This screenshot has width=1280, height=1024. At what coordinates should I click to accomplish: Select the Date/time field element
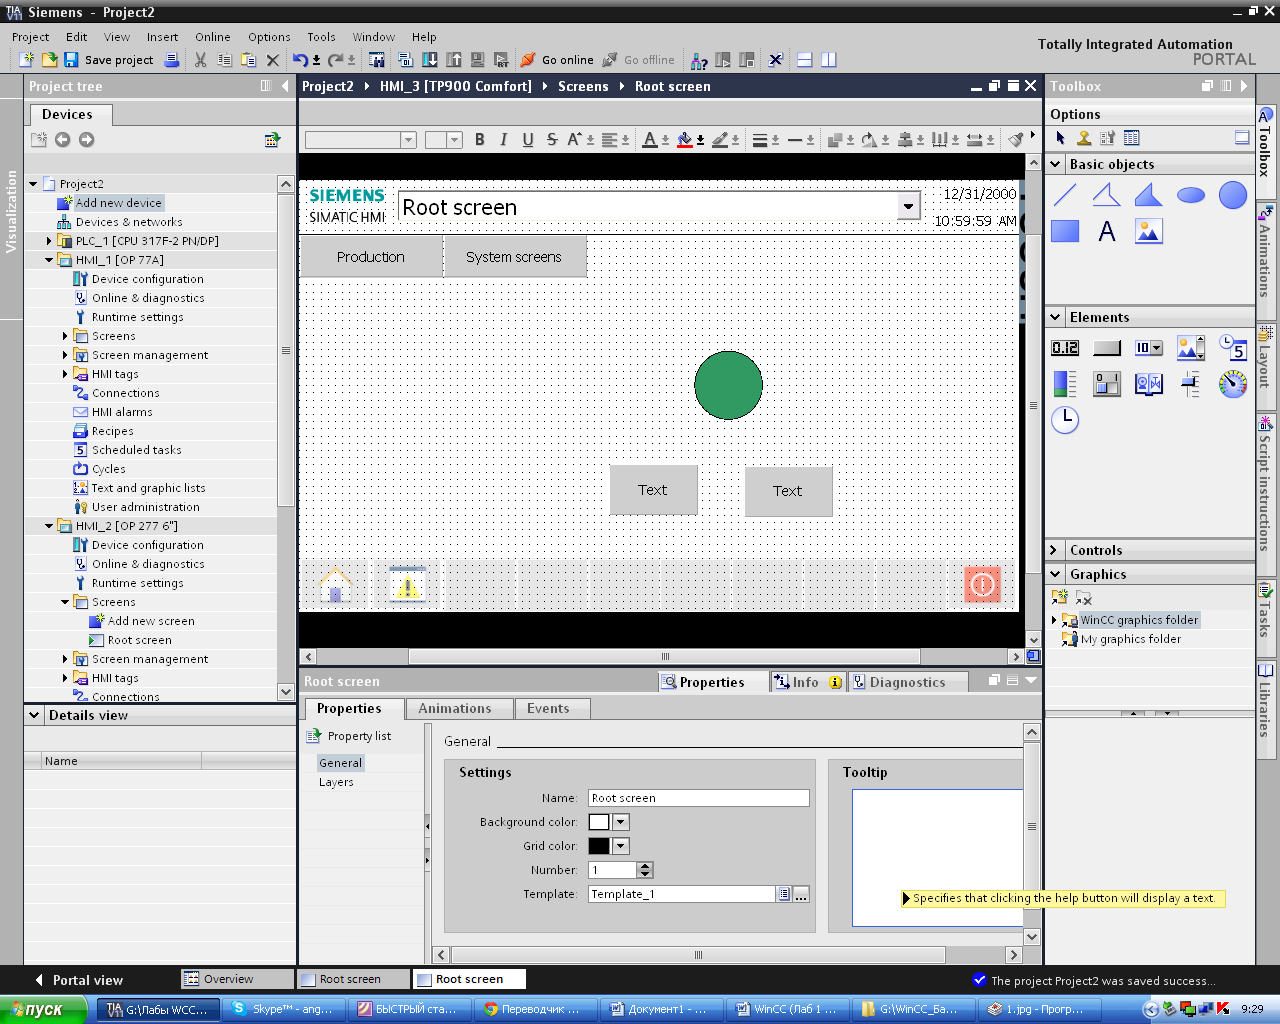click(x=1233, y=348)
